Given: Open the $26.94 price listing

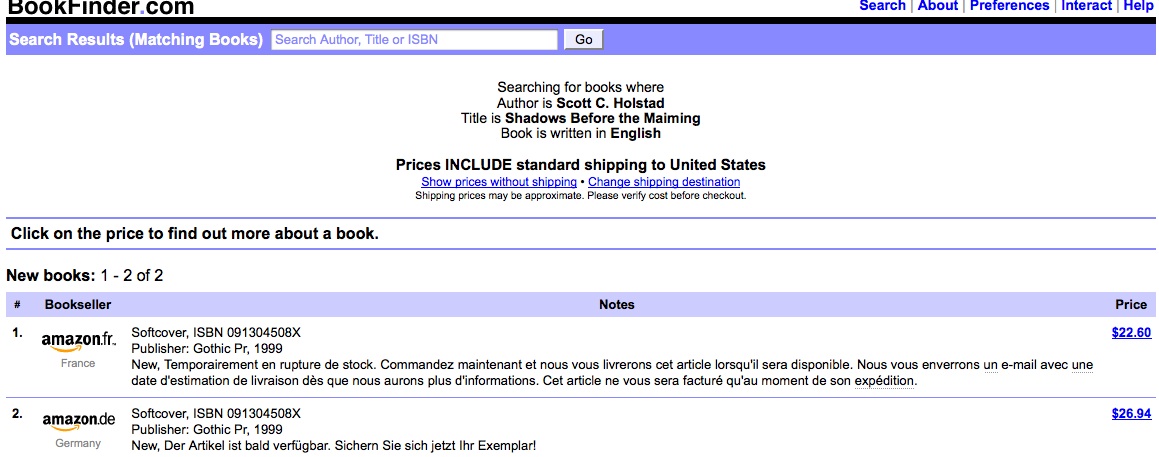Looking at the screenshot, I should (1131, 413).
